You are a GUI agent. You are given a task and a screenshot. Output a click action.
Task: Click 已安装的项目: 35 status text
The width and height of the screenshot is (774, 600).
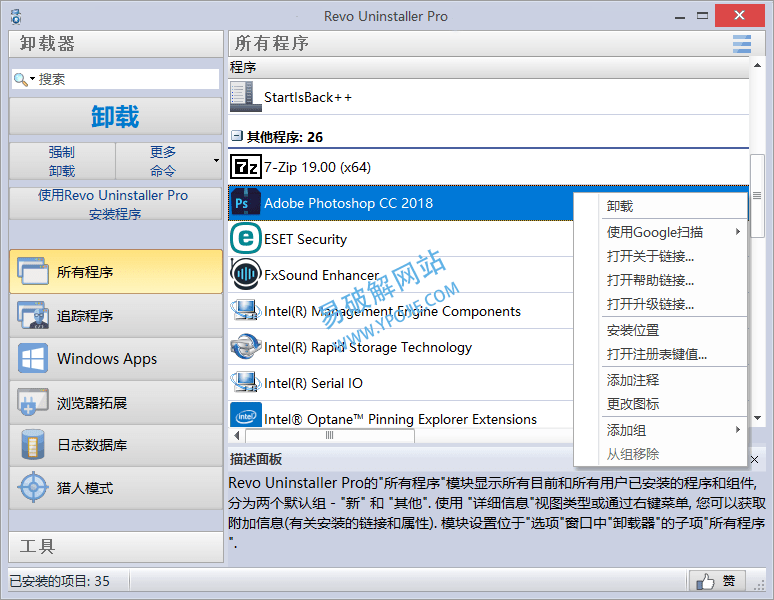tap(60, 581)
